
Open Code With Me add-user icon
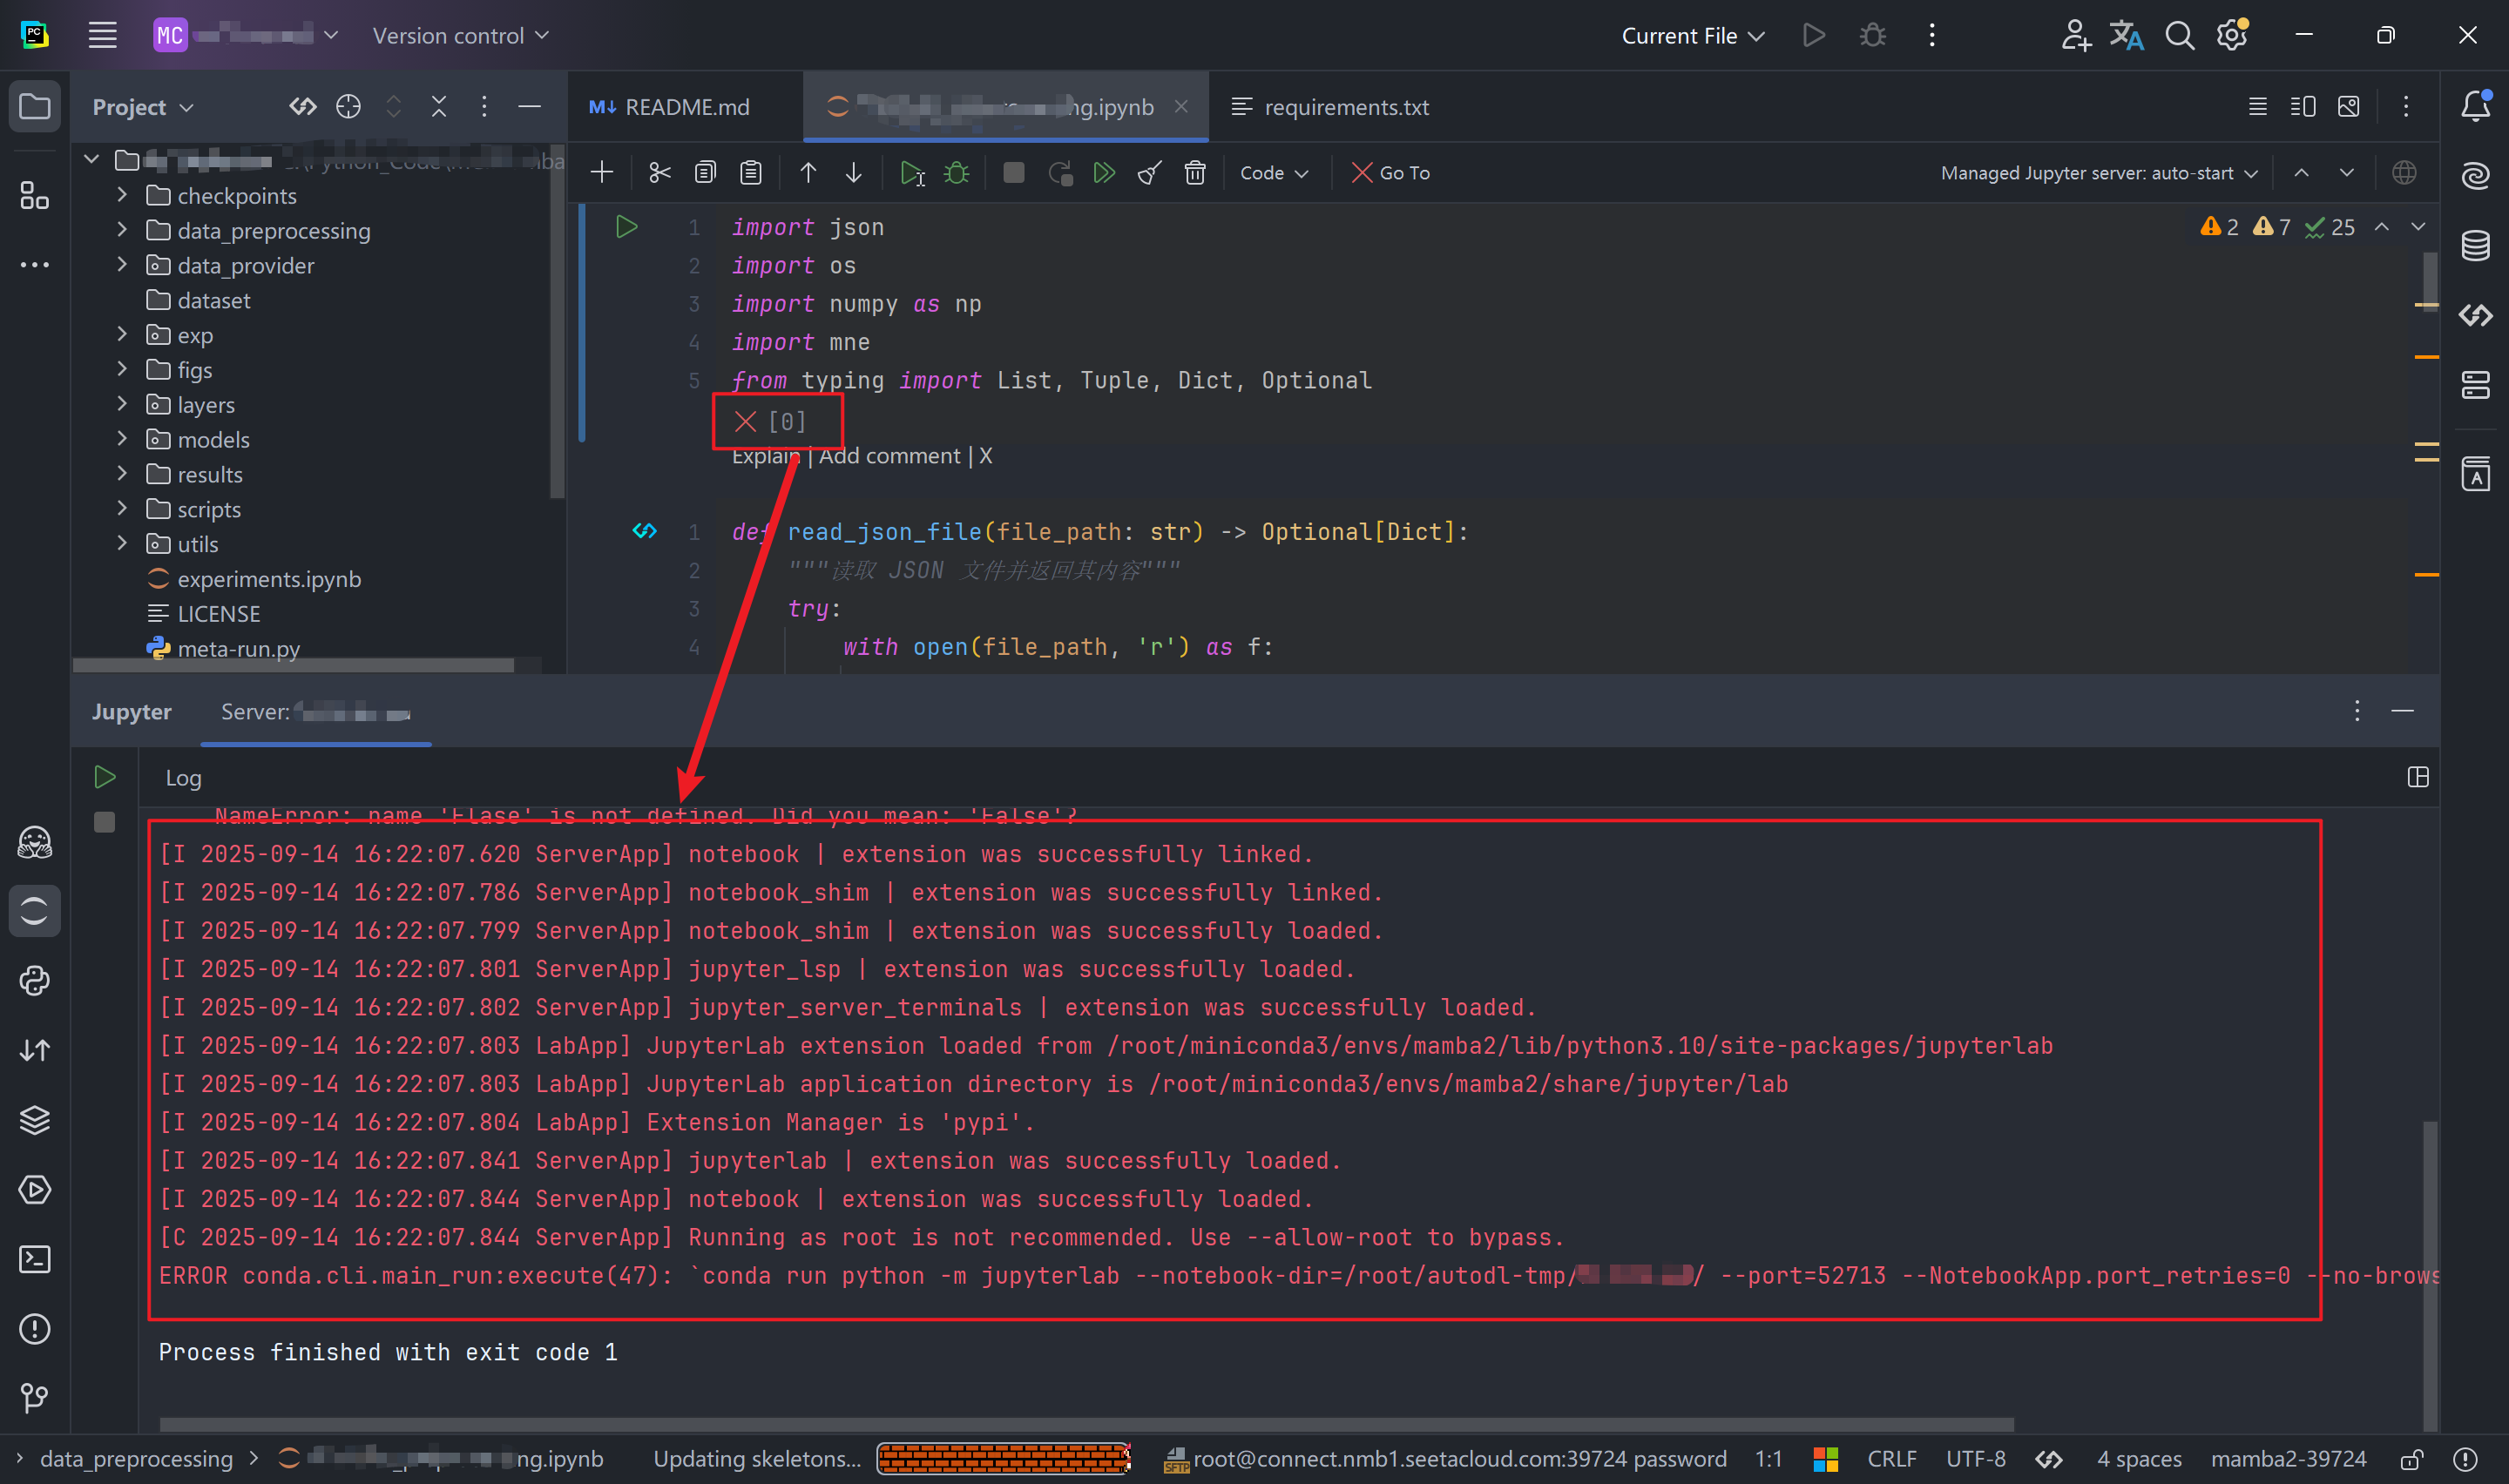point(2075,36)
